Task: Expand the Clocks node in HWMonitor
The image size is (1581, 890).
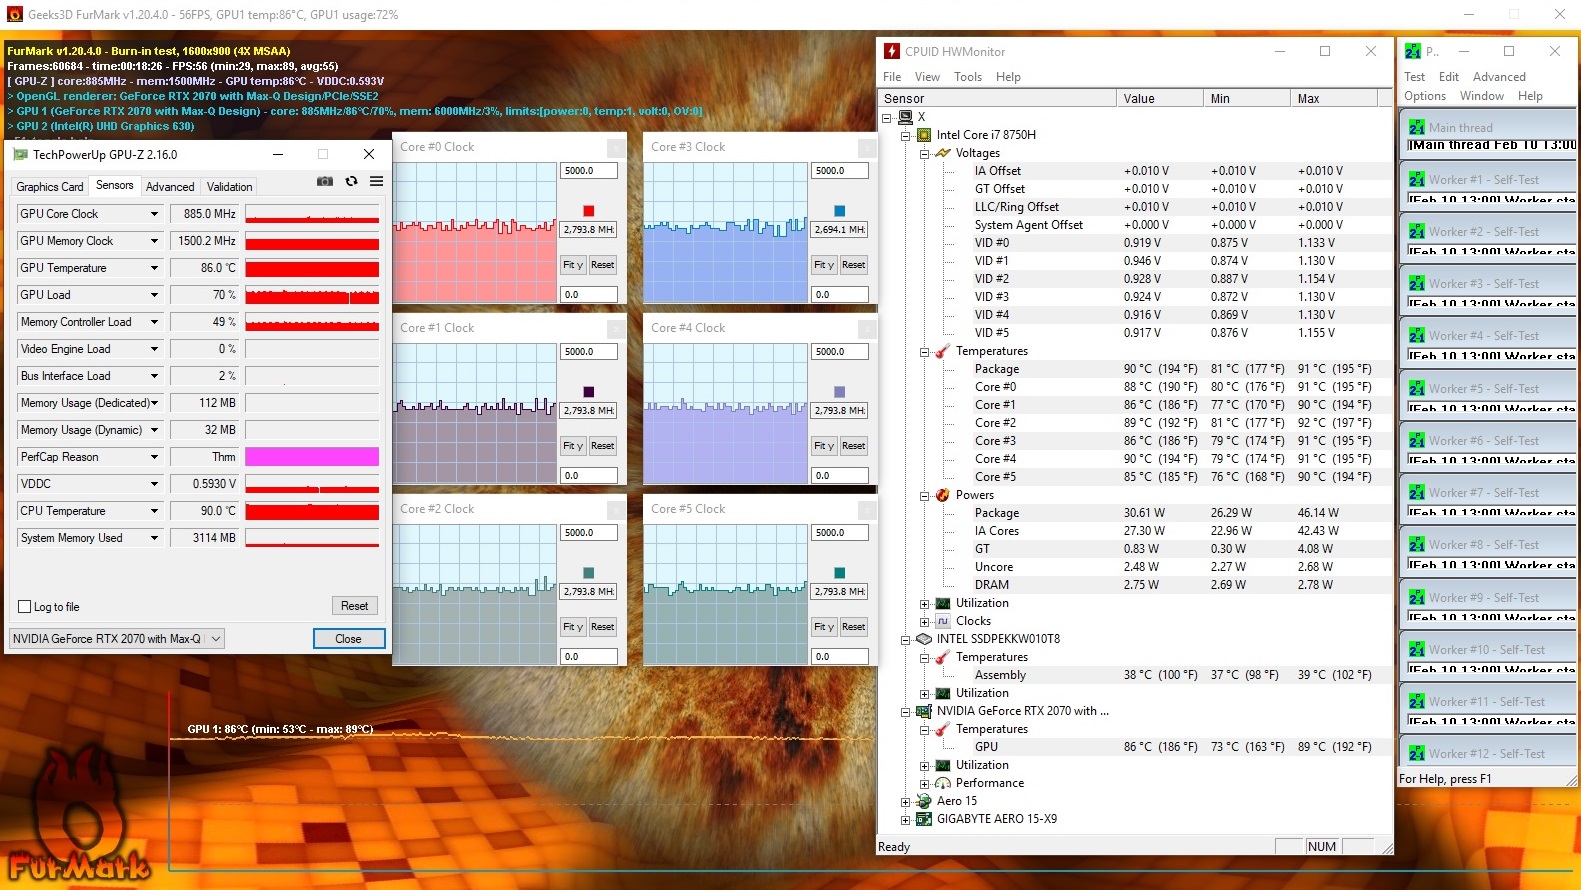Action: click(924, 621)
